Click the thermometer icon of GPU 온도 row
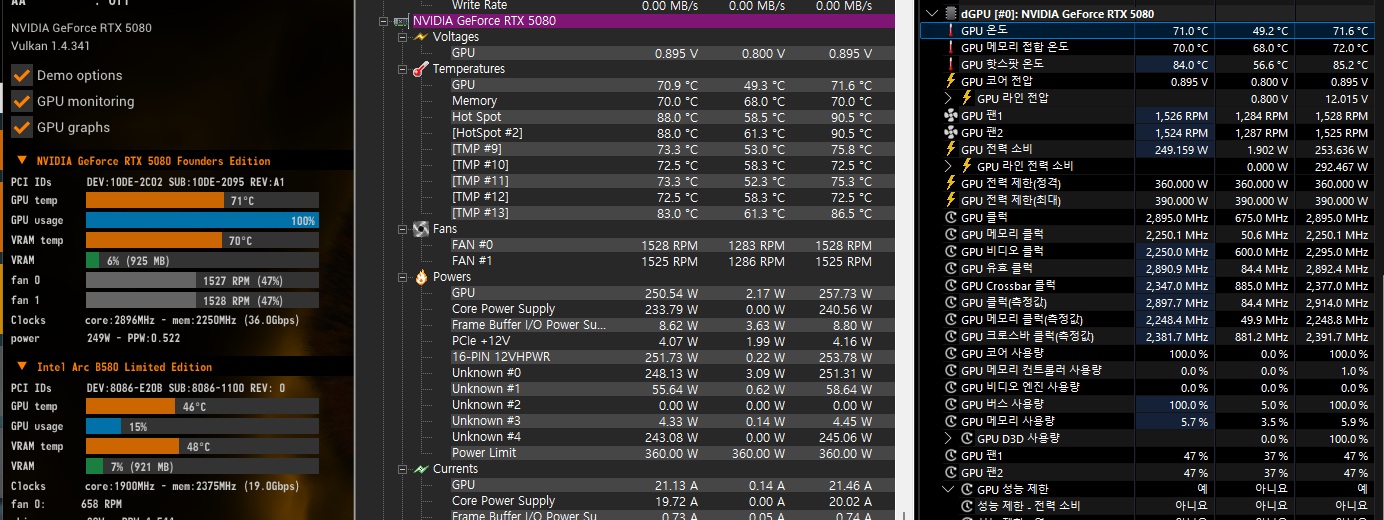The height and width of the screenshot is (520, 1384). (950, 31)
